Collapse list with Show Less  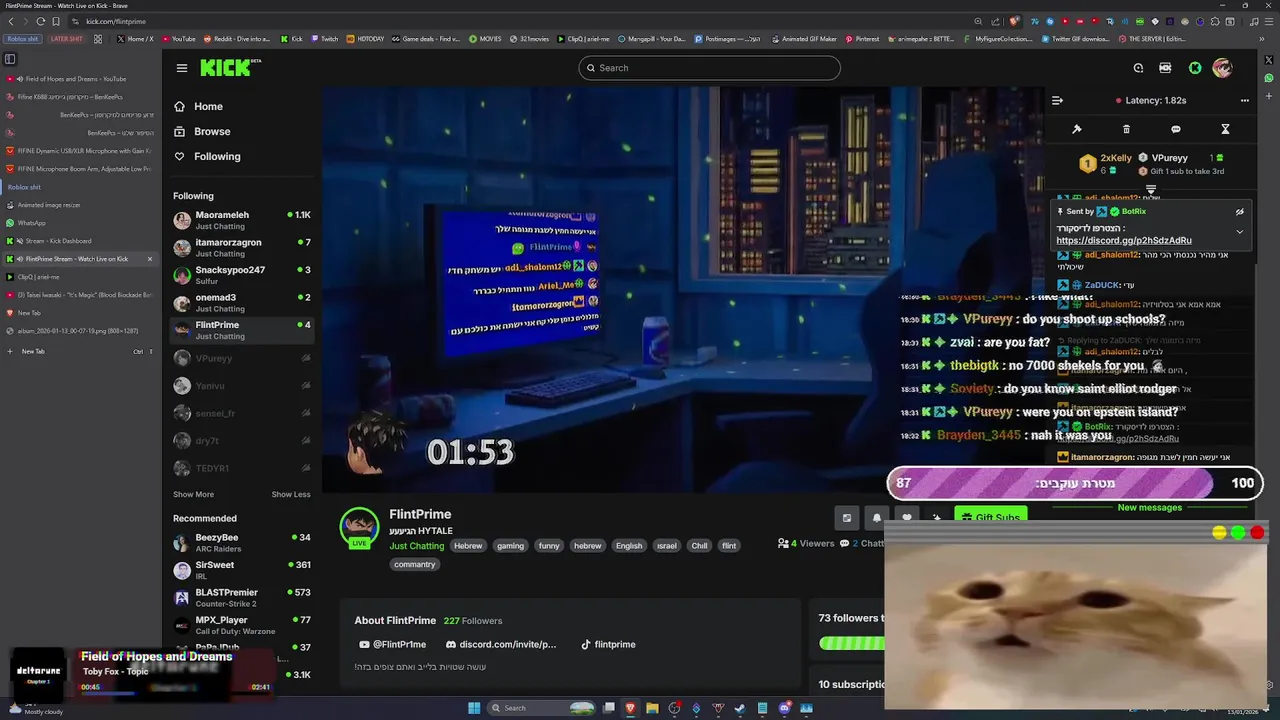pyautogui.click(x=291, y=494)
